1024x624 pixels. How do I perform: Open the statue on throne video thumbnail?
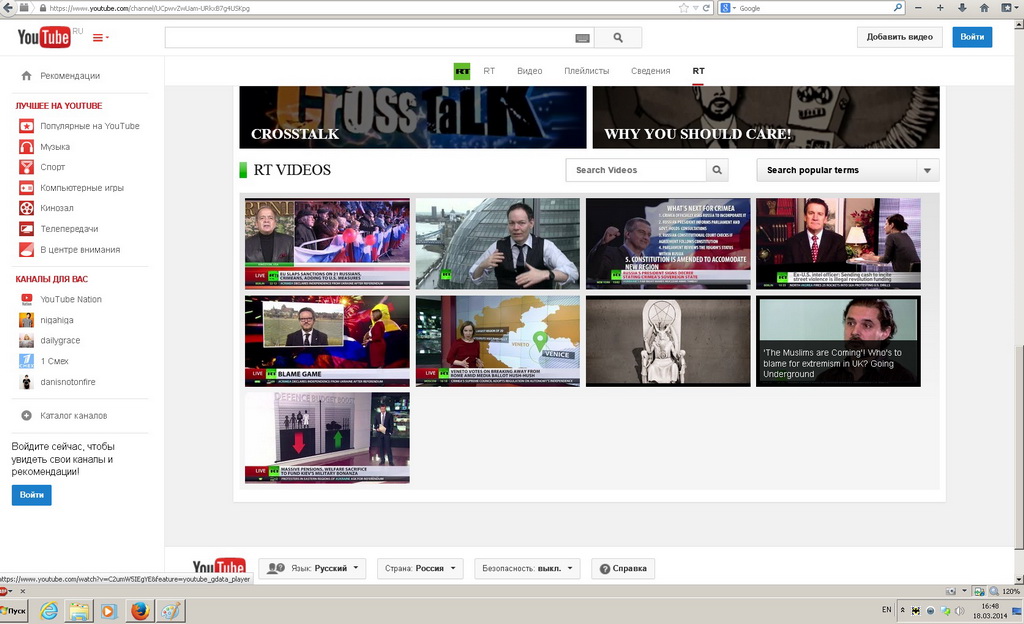[668, 341]
